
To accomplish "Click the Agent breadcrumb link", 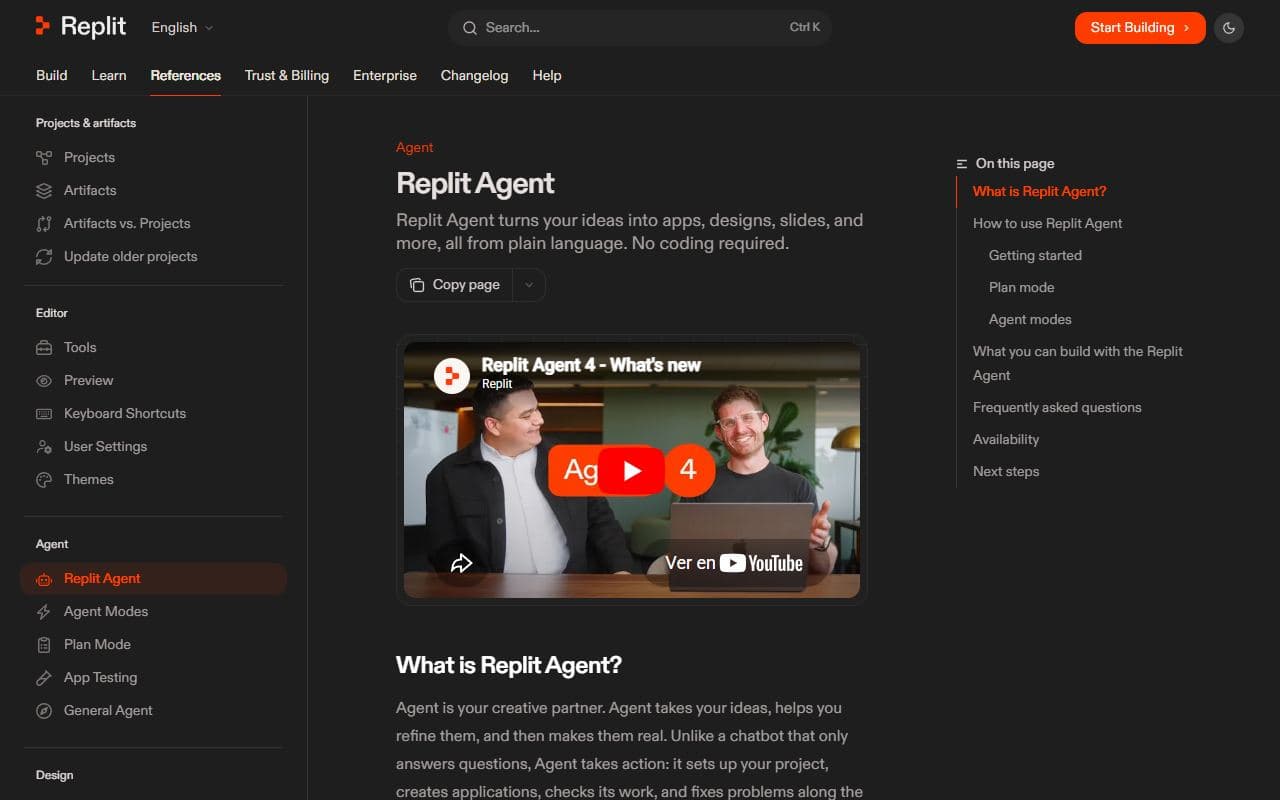I will [415, 147].
